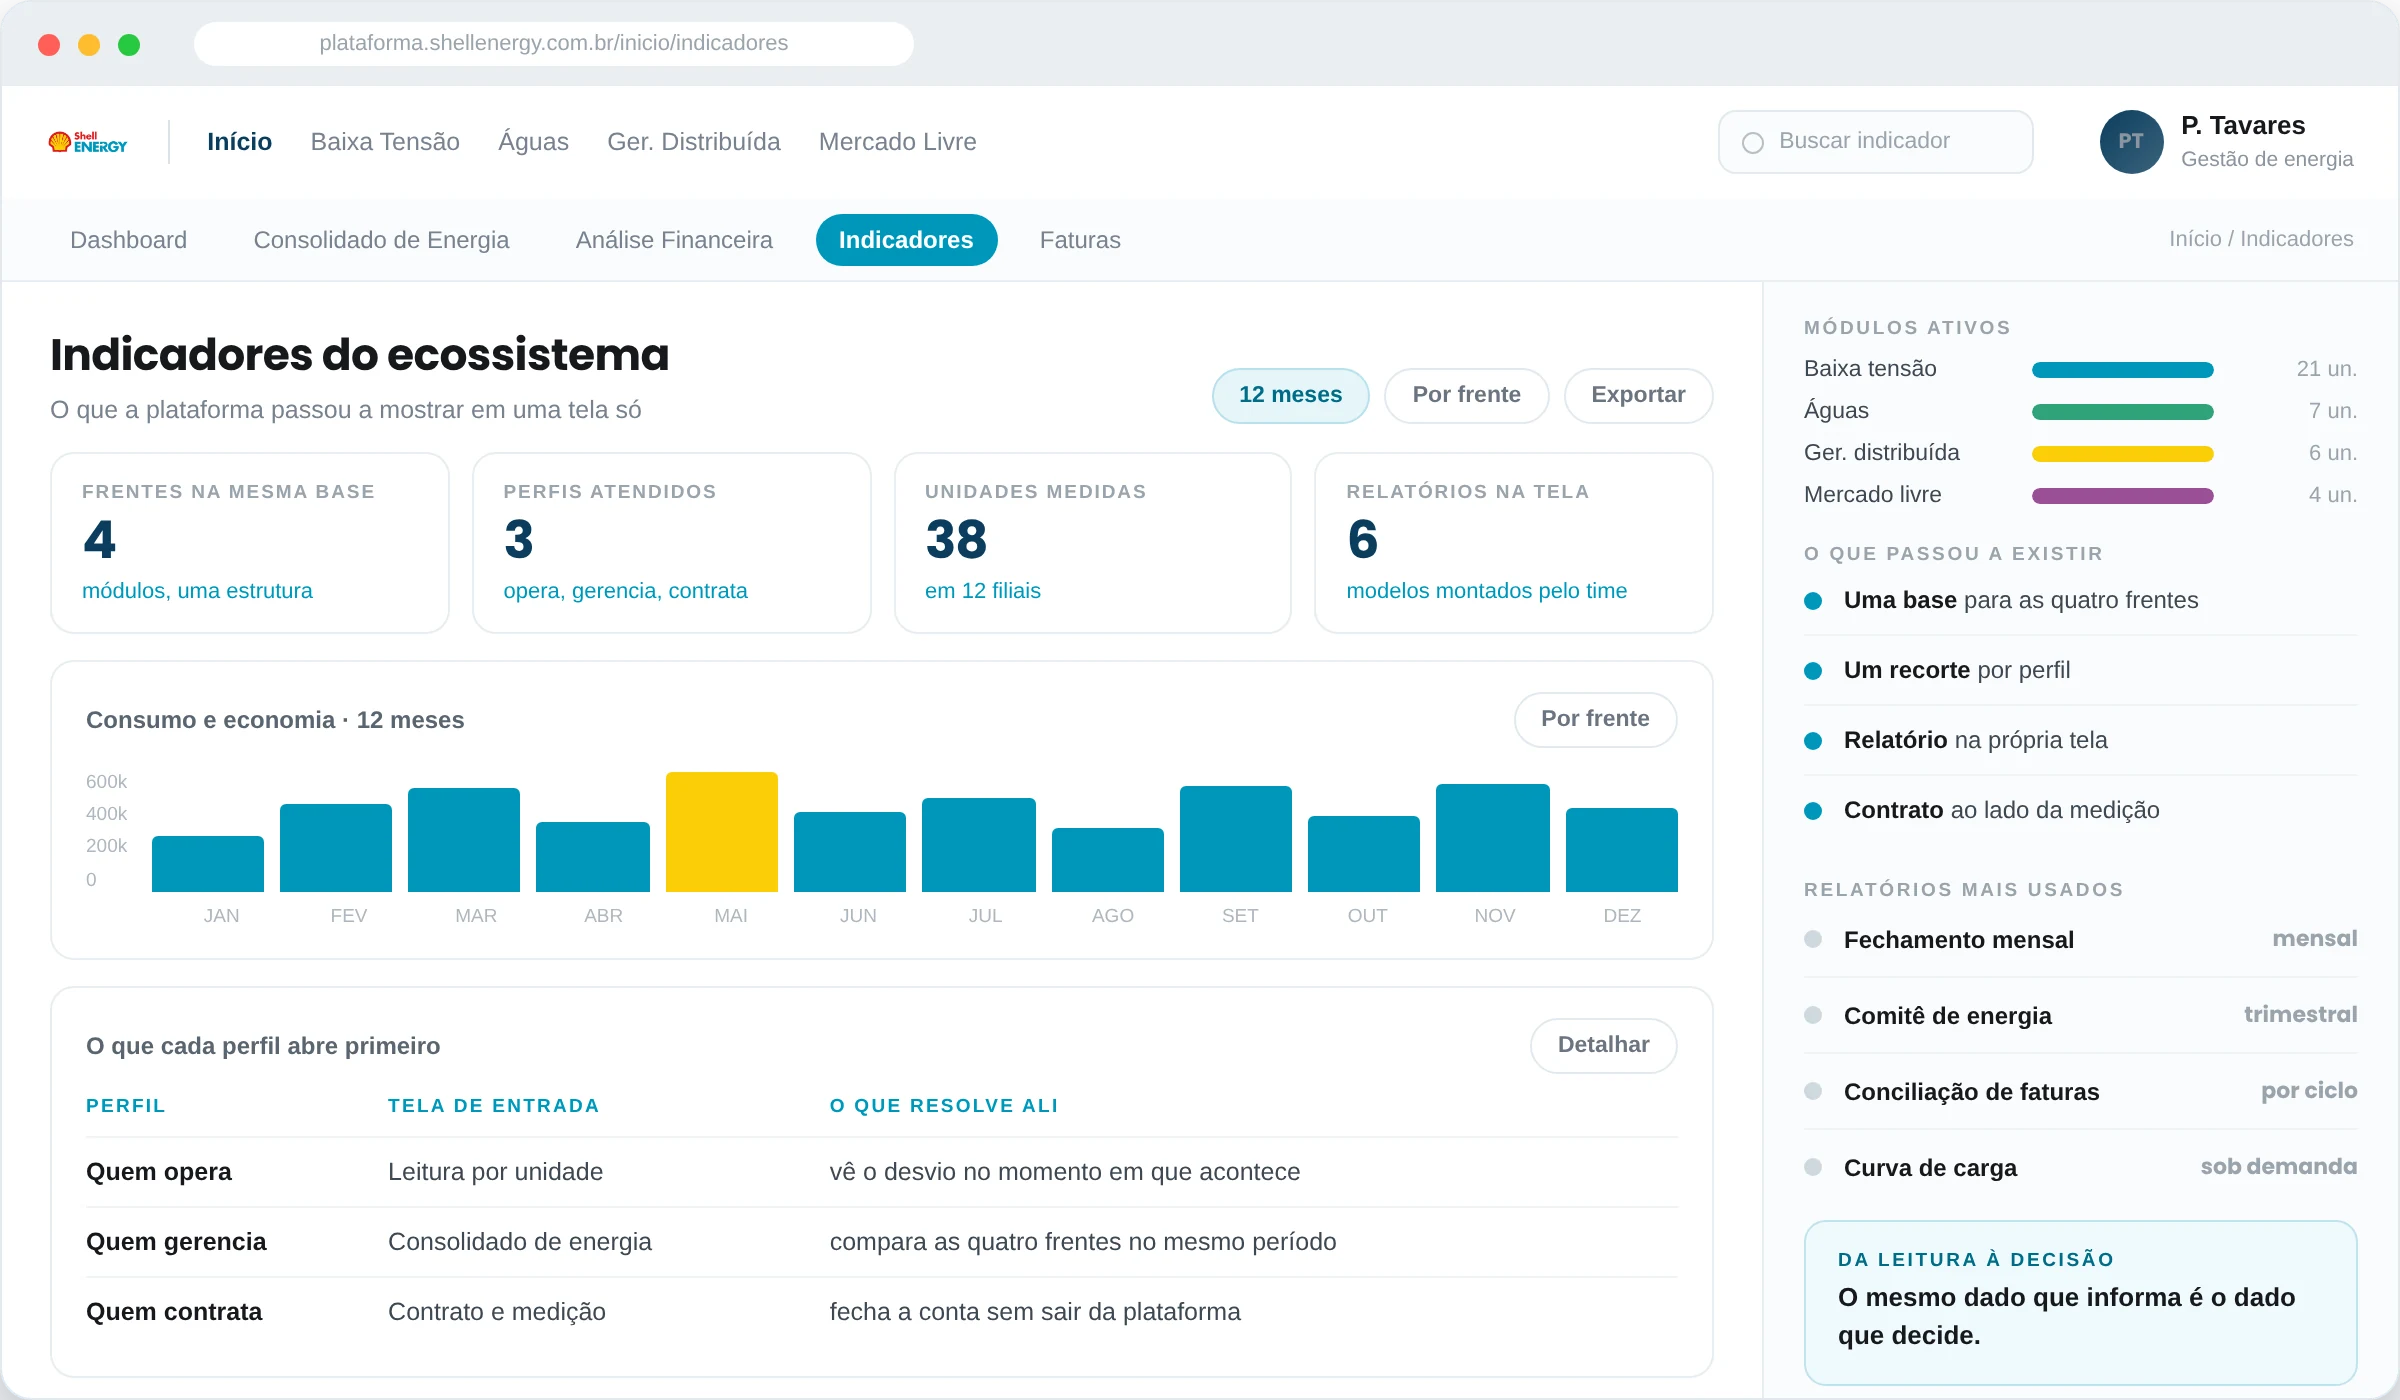Image resolution: width=2400 pixels, height=1400 pixels.
Task: Click Por frente in the consumo chart card
Action: point(1595,719)
